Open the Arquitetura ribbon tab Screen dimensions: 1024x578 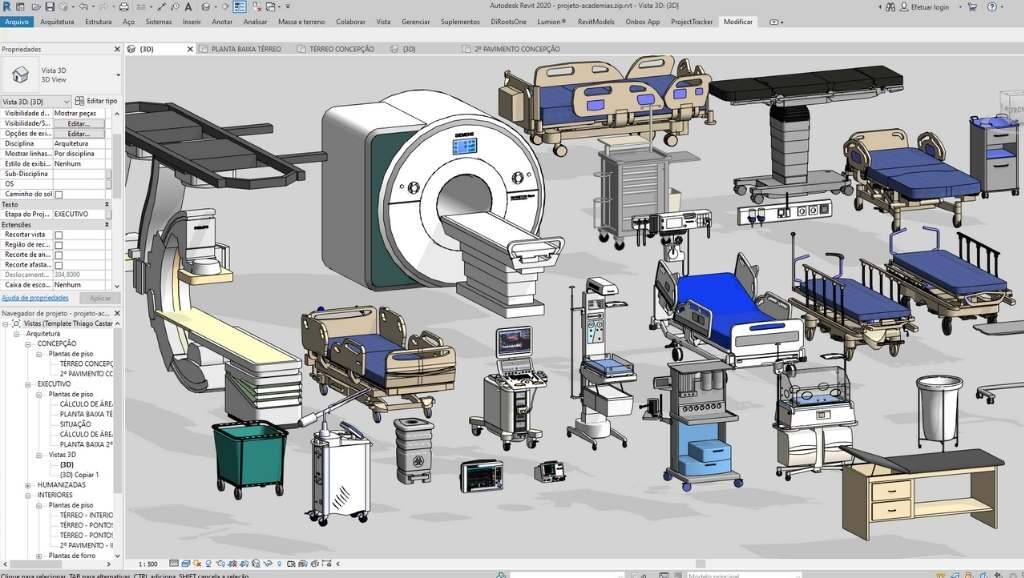click(57, 21)
